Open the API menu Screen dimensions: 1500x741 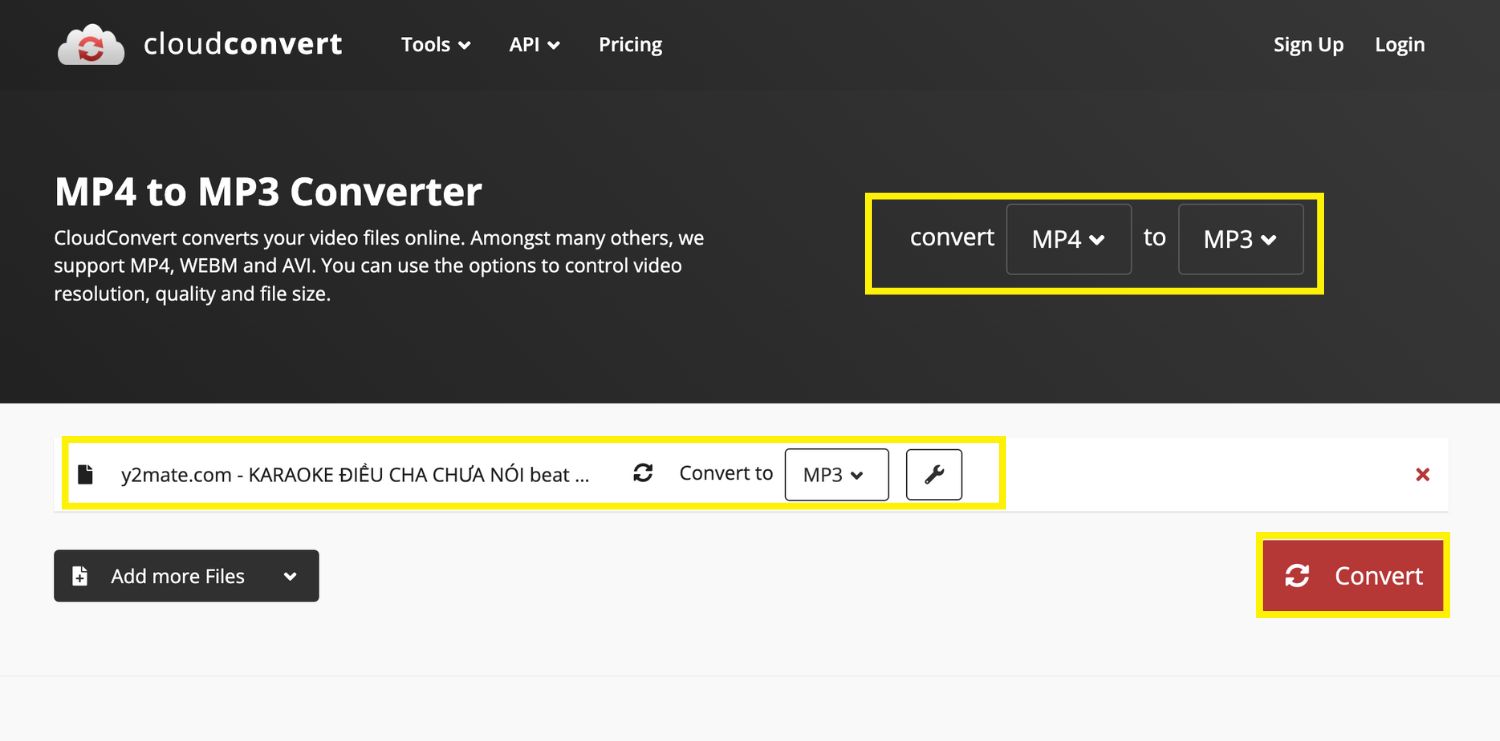point(534,45)
